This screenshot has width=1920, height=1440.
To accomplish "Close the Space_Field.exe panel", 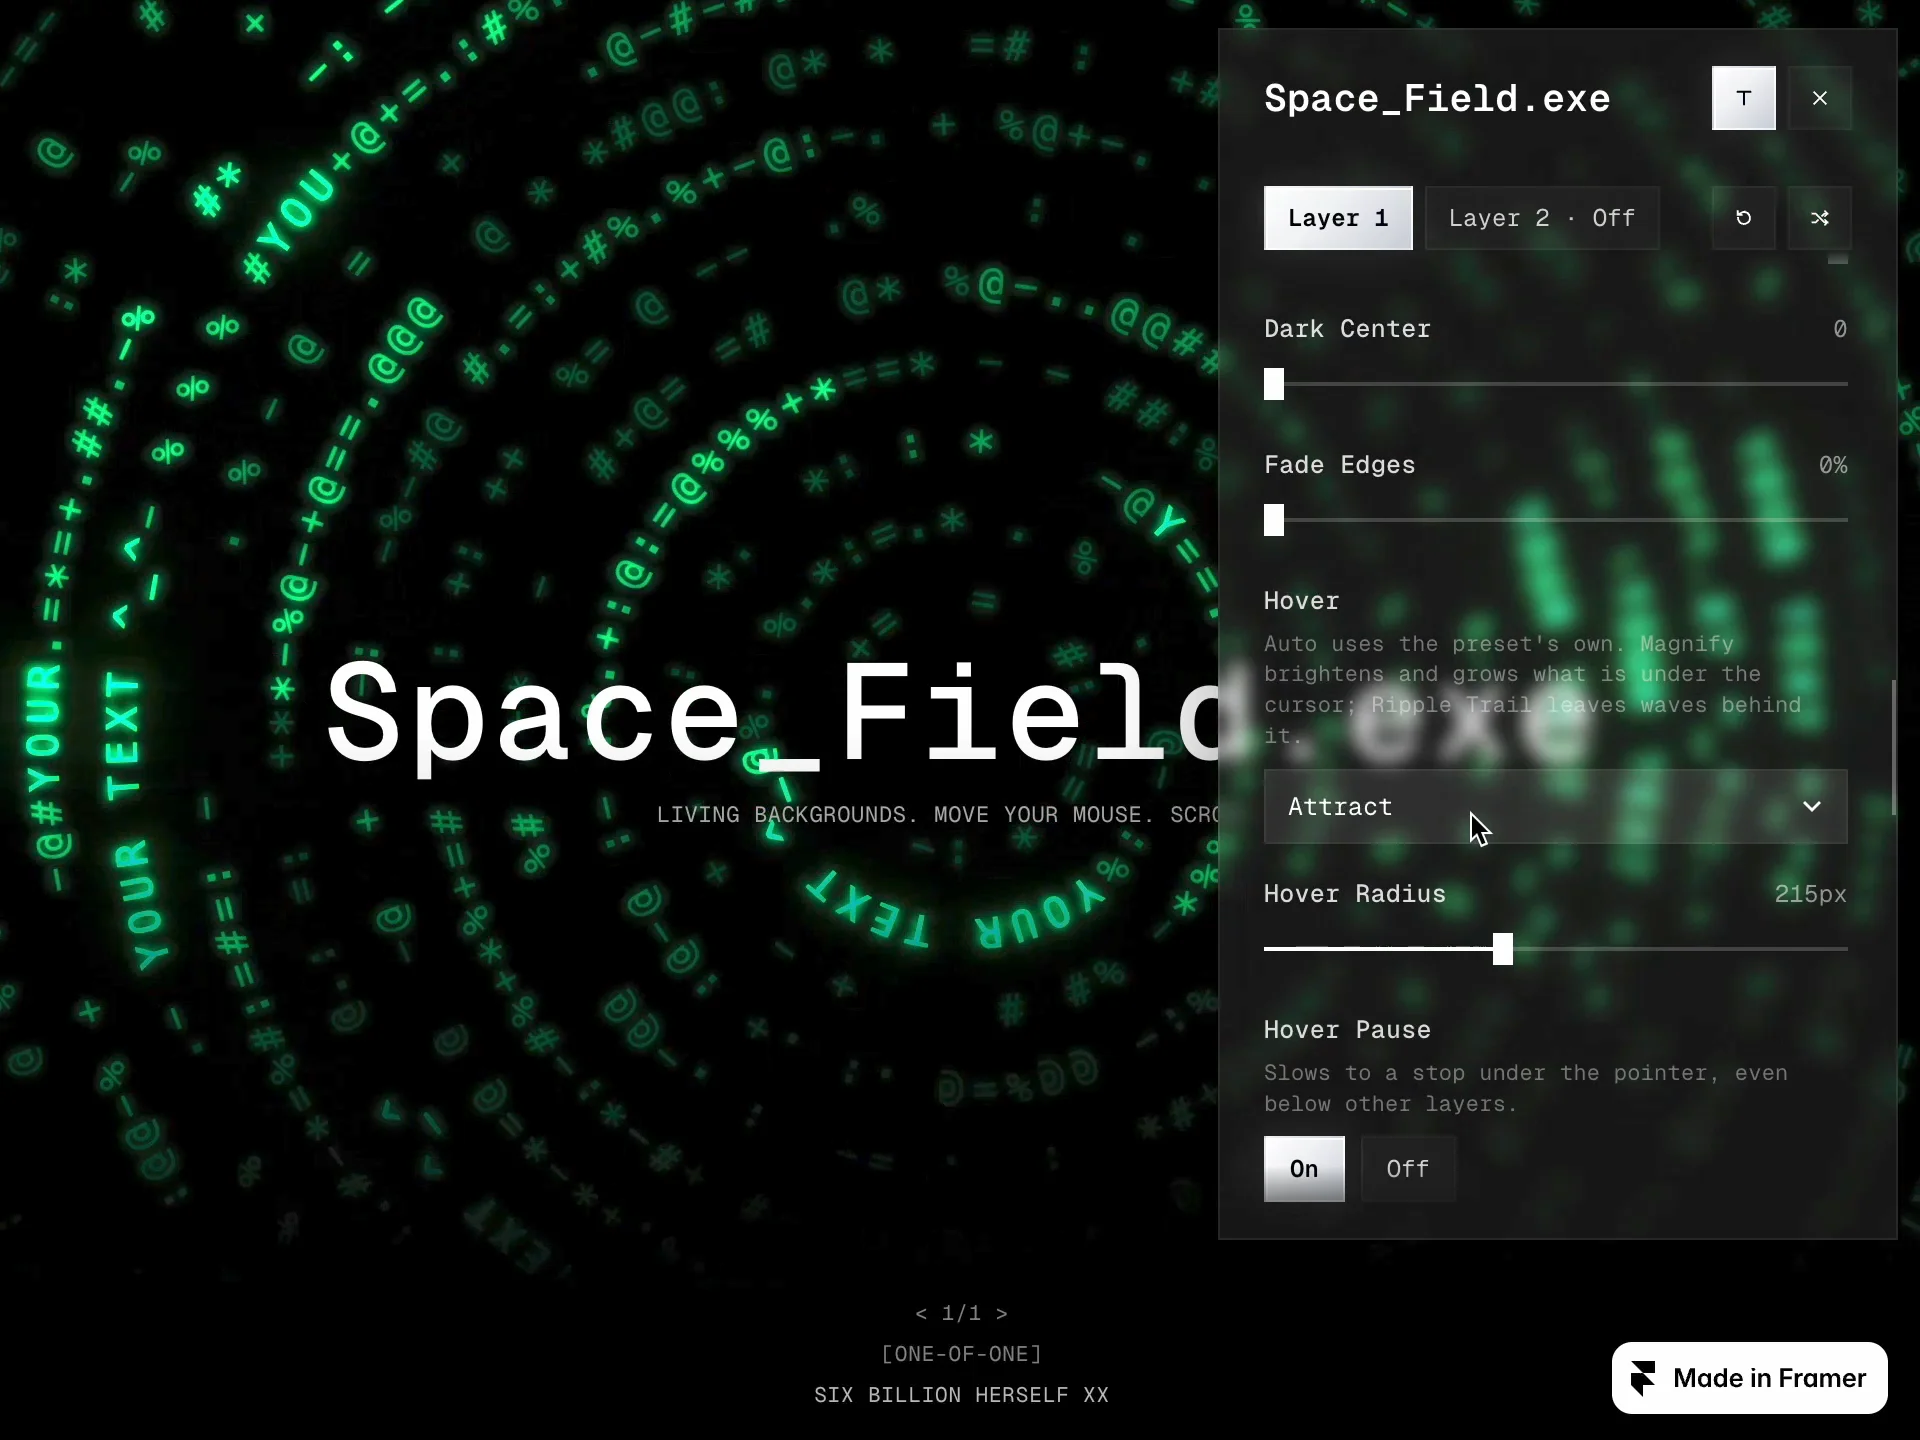I will pos(1819,98).
